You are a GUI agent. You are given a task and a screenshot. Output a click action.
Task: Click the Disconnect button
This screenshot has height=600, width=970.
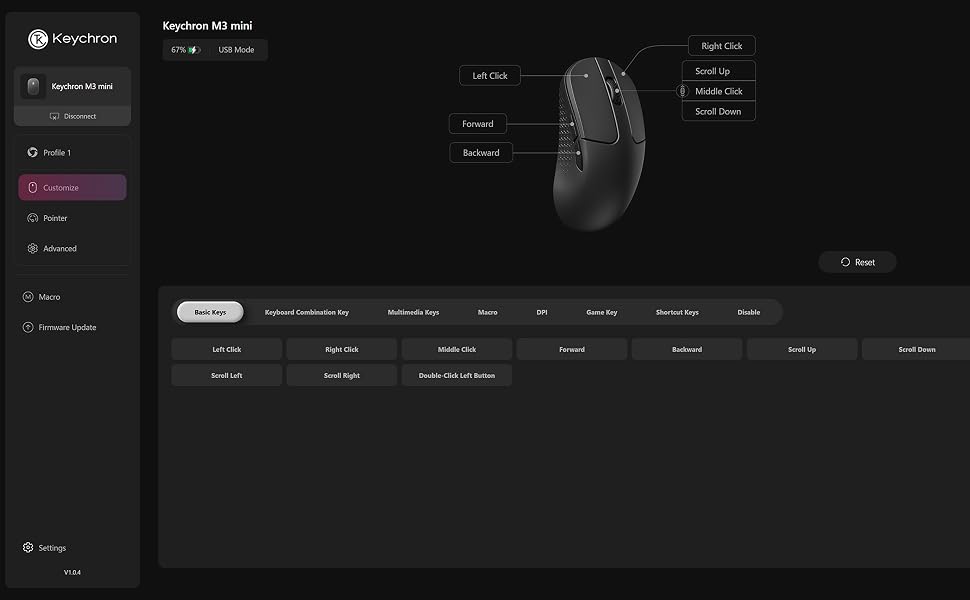(x=72, y=116)
